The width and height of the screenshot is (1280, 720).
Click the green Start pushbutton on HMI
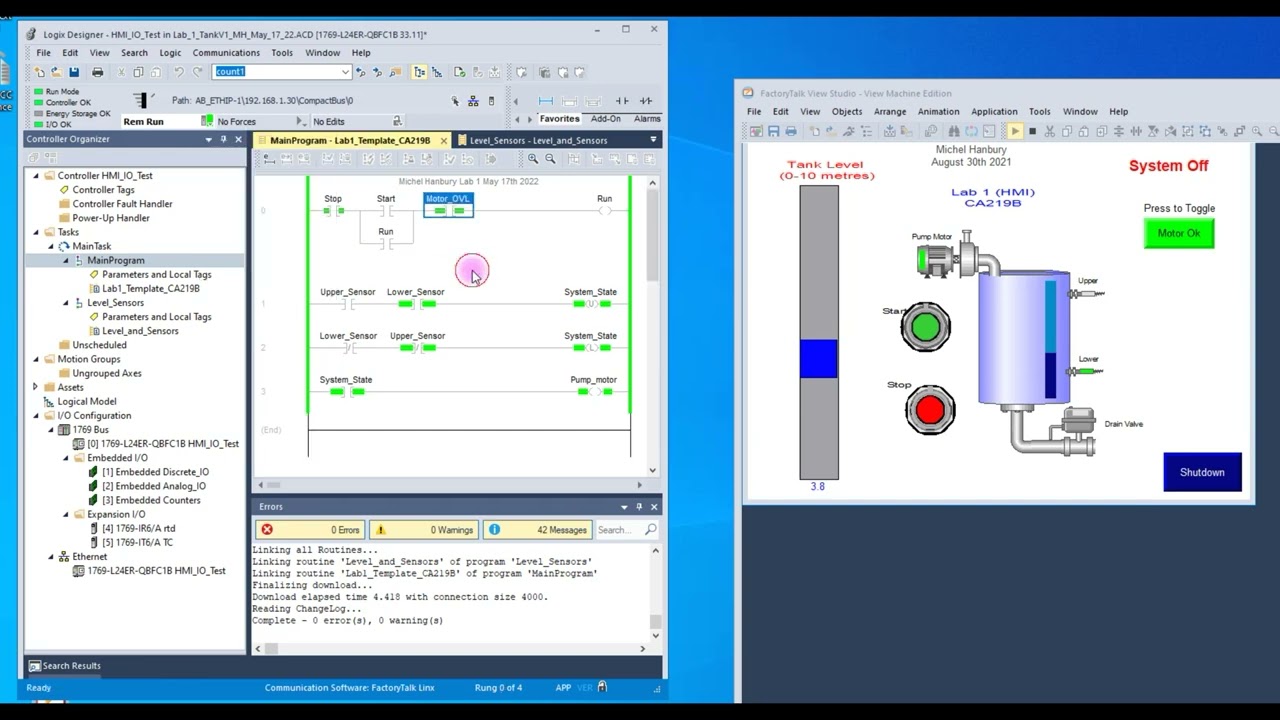tap(926, 326)
